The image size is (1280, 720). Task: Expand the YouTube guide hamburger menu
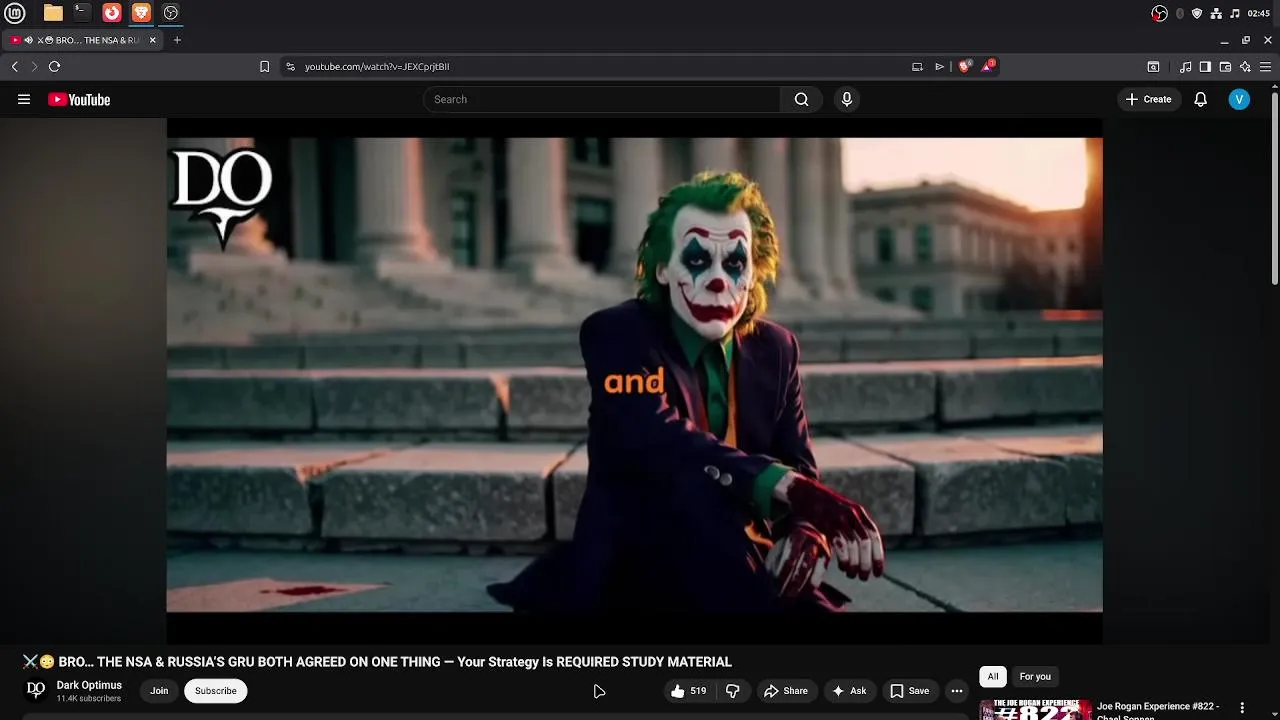point(24,99)
